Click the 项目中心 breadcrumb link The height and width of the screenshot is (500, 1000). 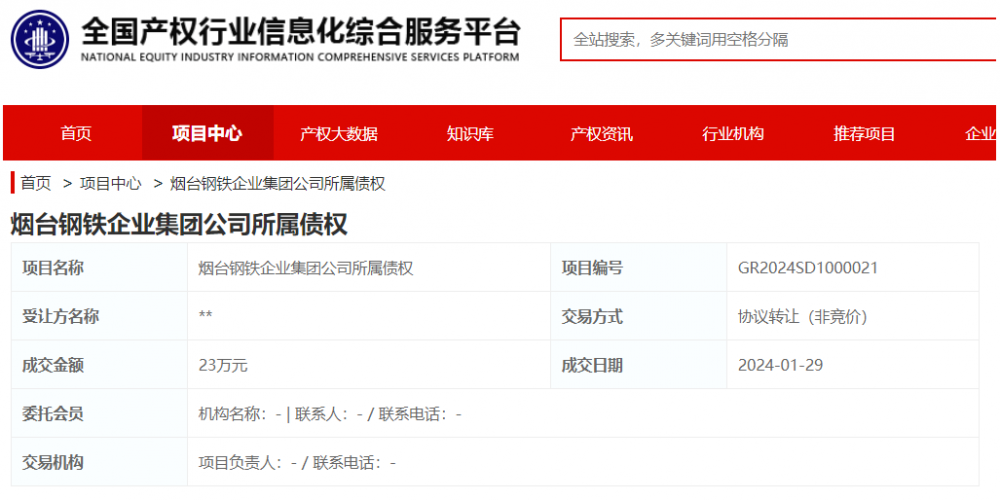tap(111, 183)
